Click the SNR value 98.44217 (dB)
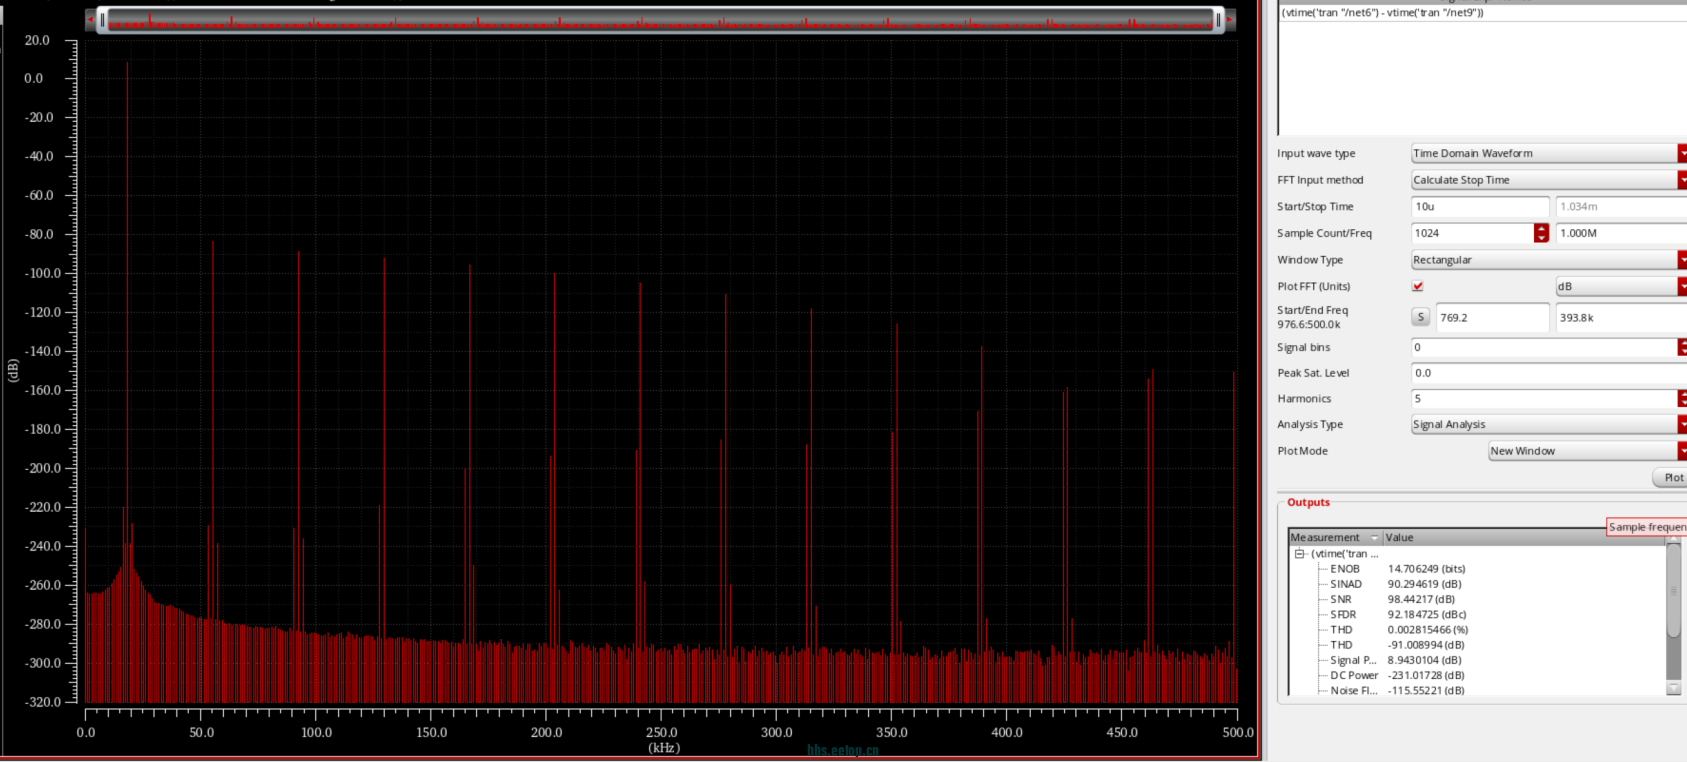 click(1421, 599)
